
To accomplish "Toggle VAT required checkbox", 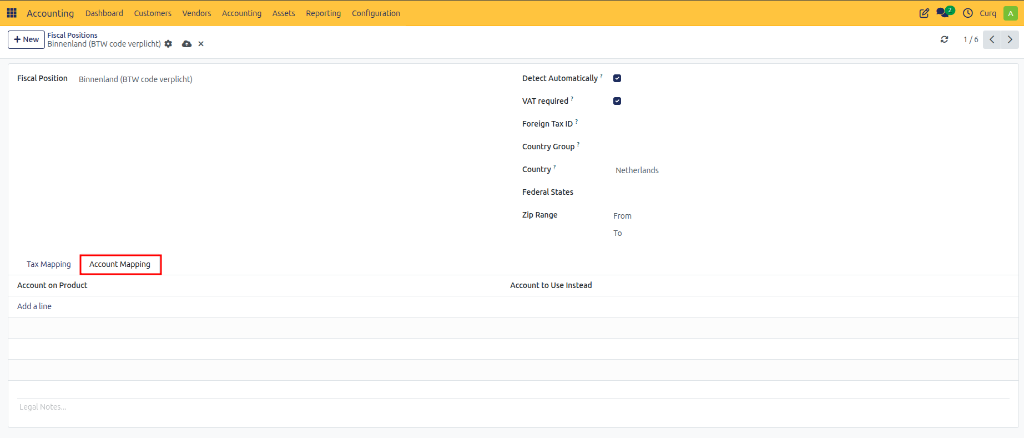I will coord(617,101).
